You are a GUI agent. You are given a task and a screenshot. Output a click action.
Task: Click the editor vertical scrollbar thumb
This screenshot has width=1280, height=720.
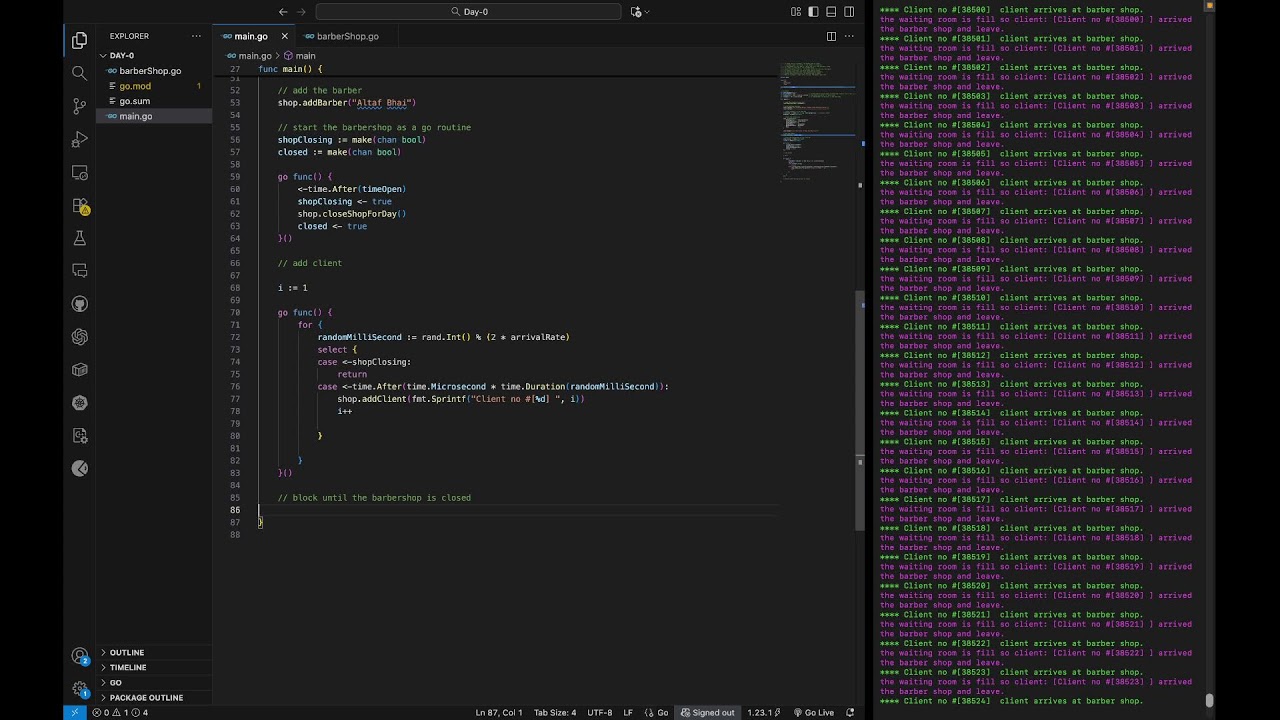860,410
